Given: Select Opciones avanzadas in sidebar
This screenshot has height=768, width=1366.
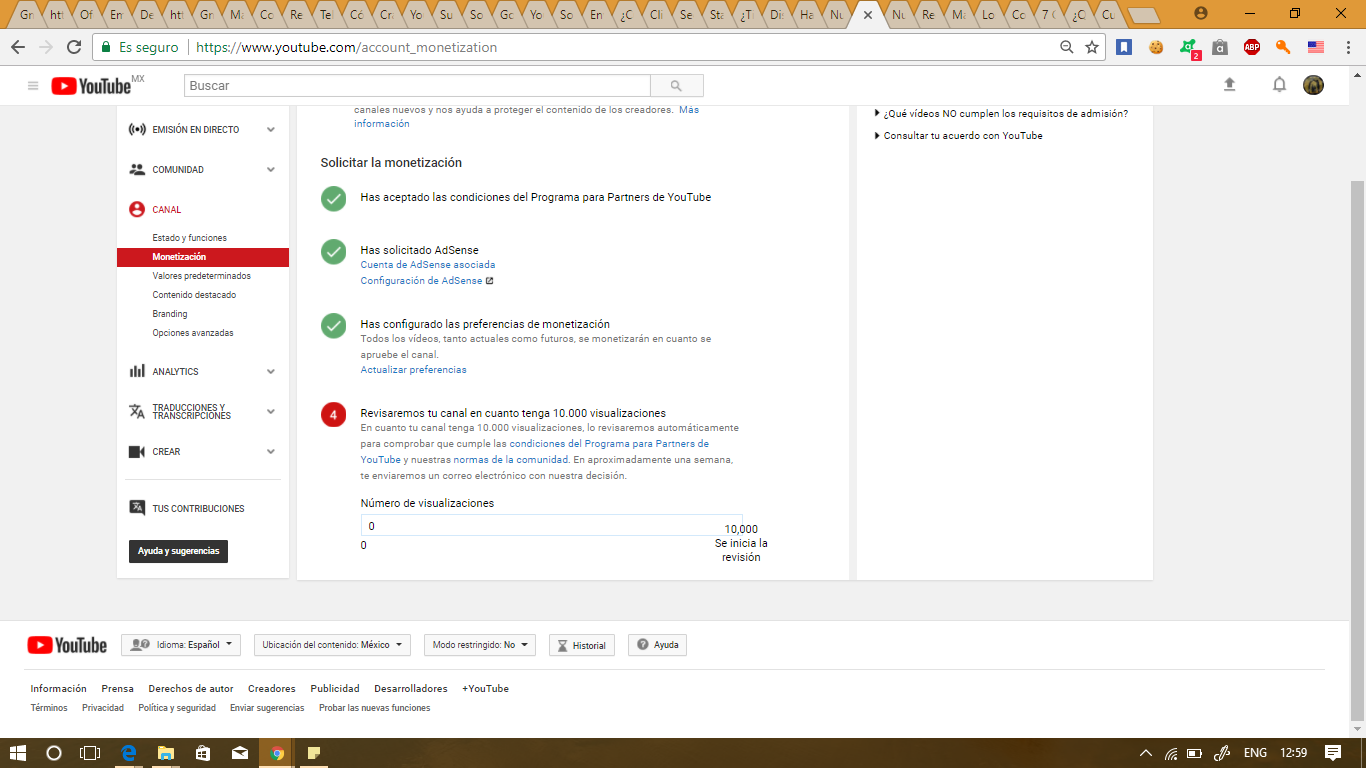Looking at the screenshot, I should 193,333.
